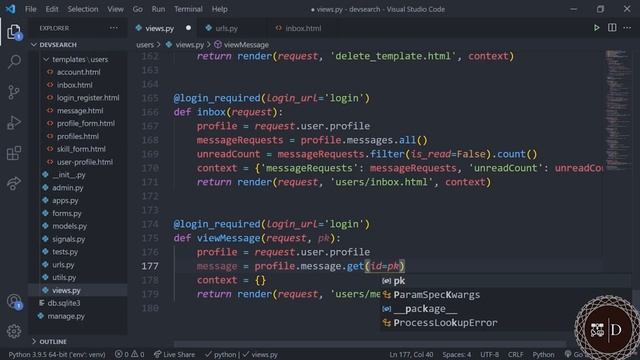640x360 pixels.
Task: Open Source Control view
Action: (14, 92)
